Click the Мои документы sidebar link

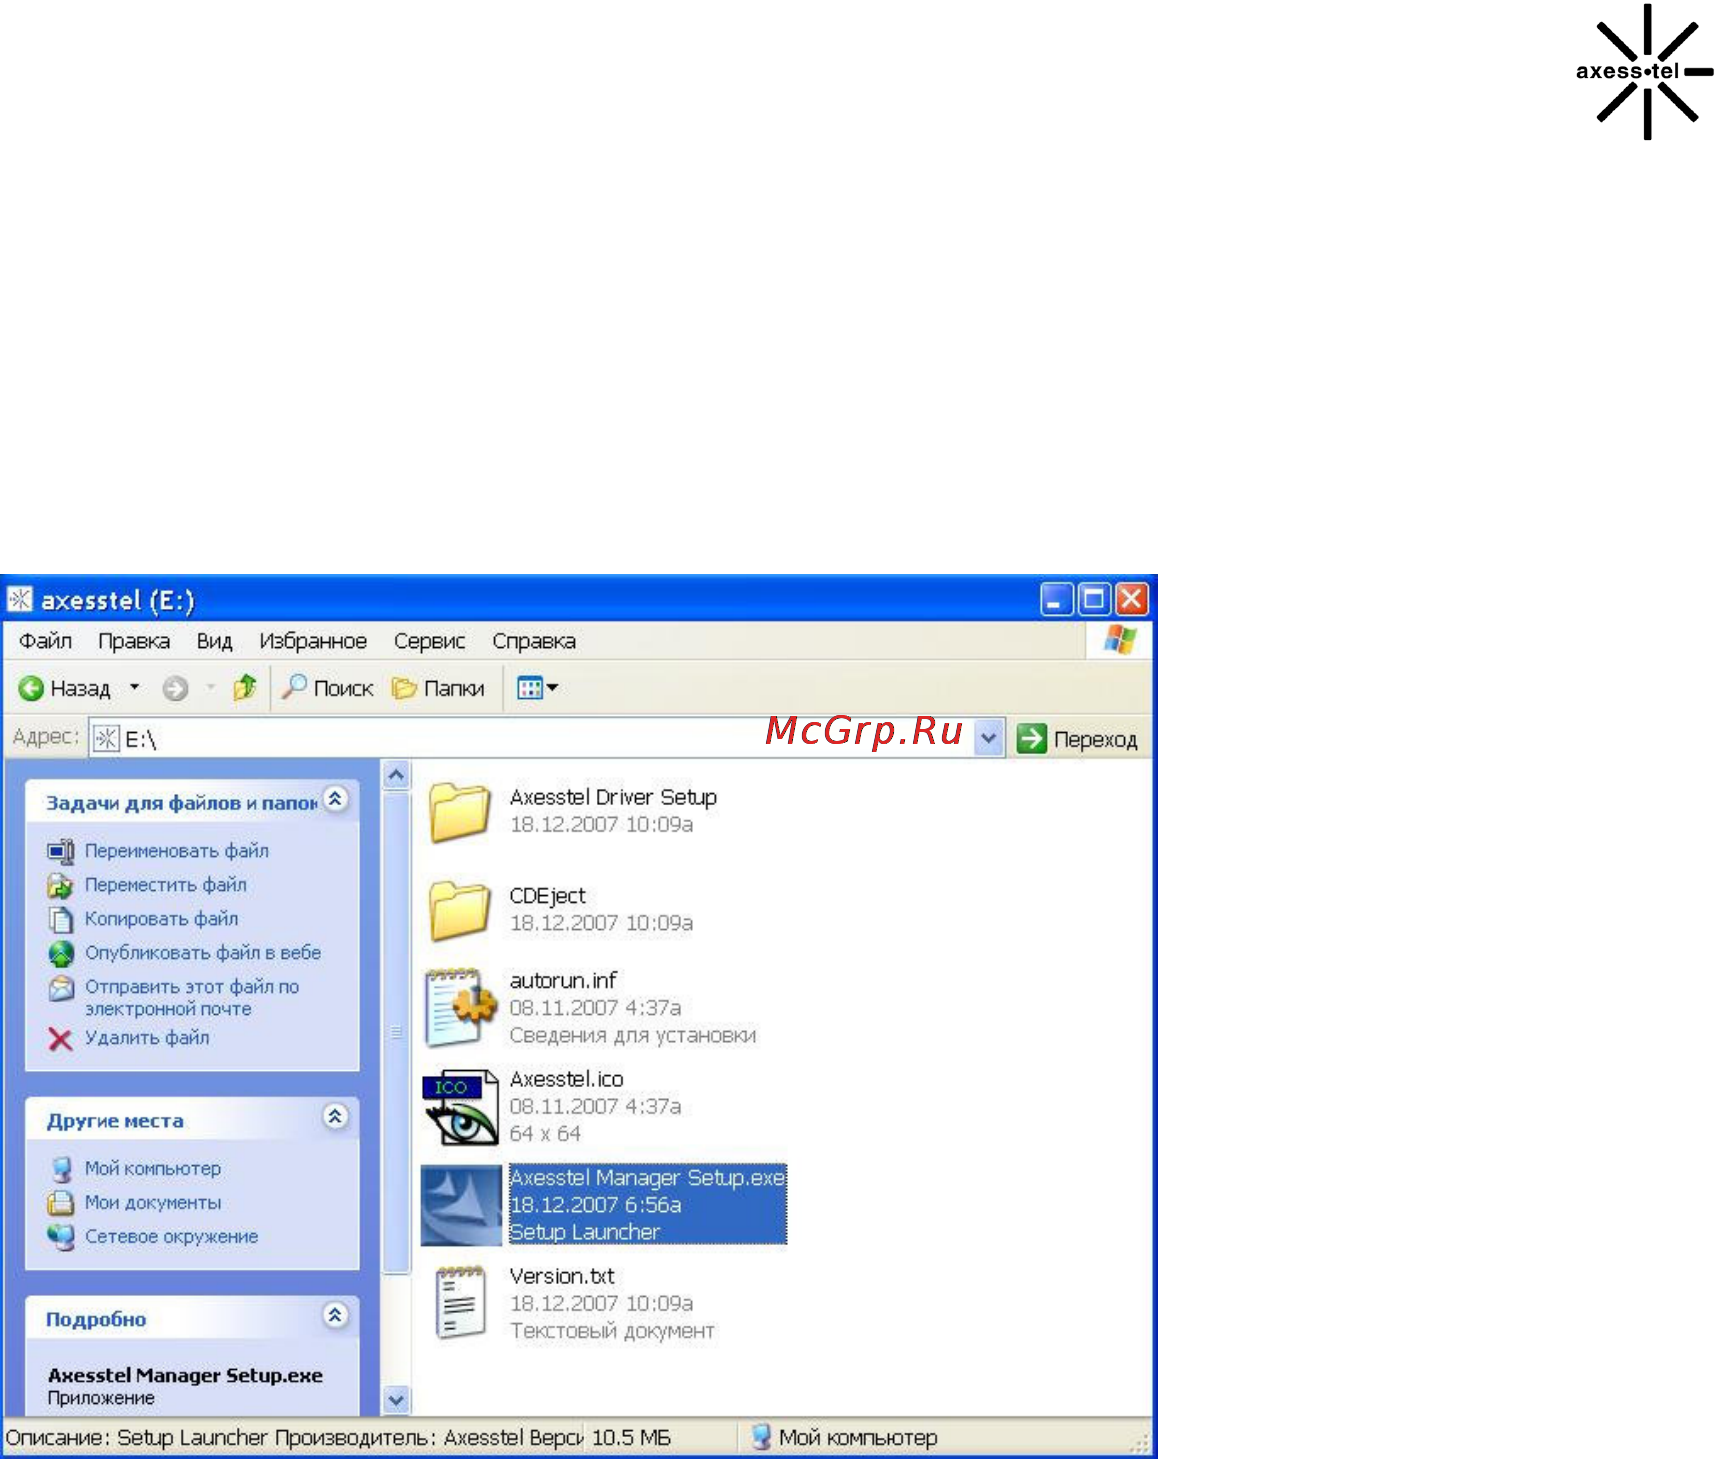152,1203
